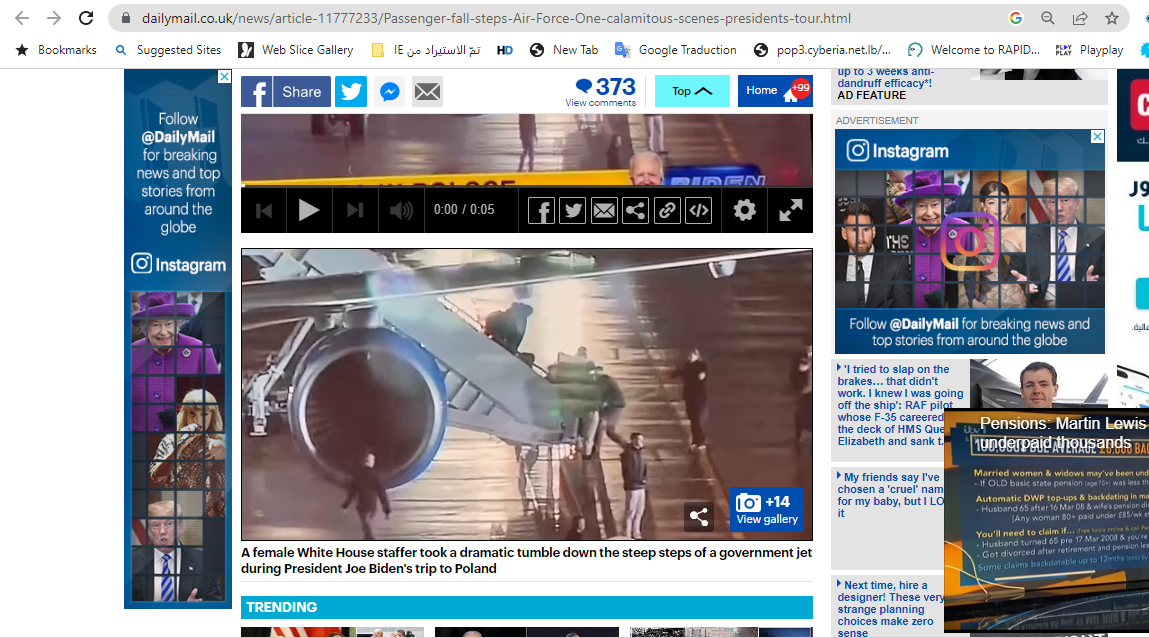Bookmark this page with the star icon
The width and height of the screenshot is (1149, 638).
tap(1111, 18)
